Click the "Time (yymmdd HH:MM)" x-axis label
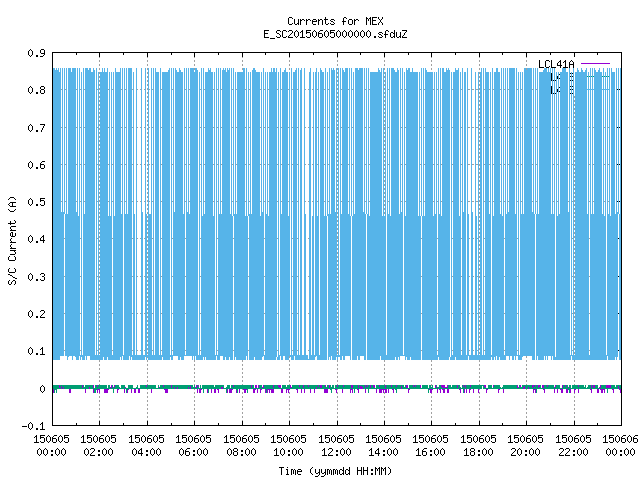Screen dimensions: 640x480 click(x=335, y=471)
